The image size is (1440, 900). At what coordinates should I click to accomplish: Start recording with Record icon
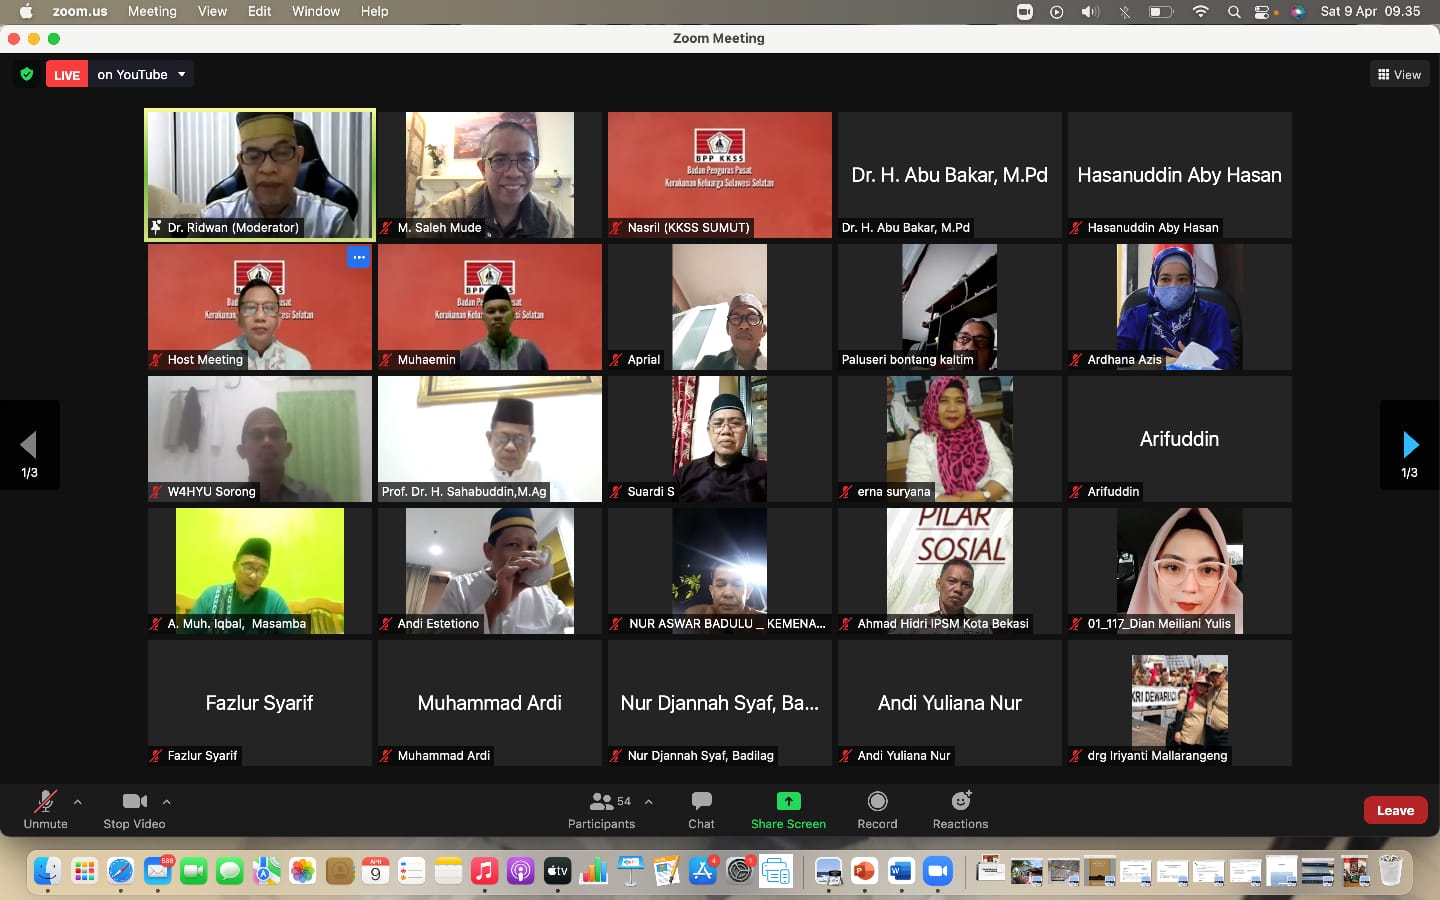[877, 802]
